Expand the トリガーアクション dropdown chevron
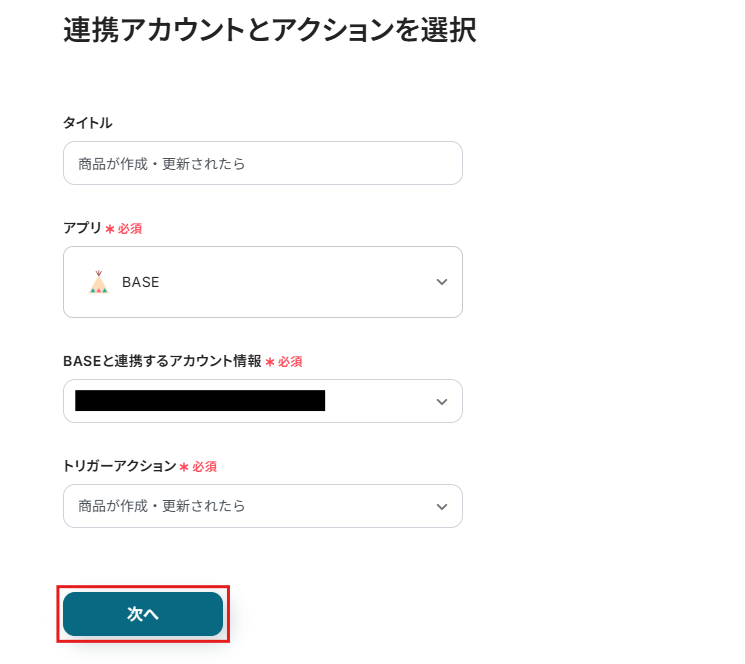 [442, 506]
